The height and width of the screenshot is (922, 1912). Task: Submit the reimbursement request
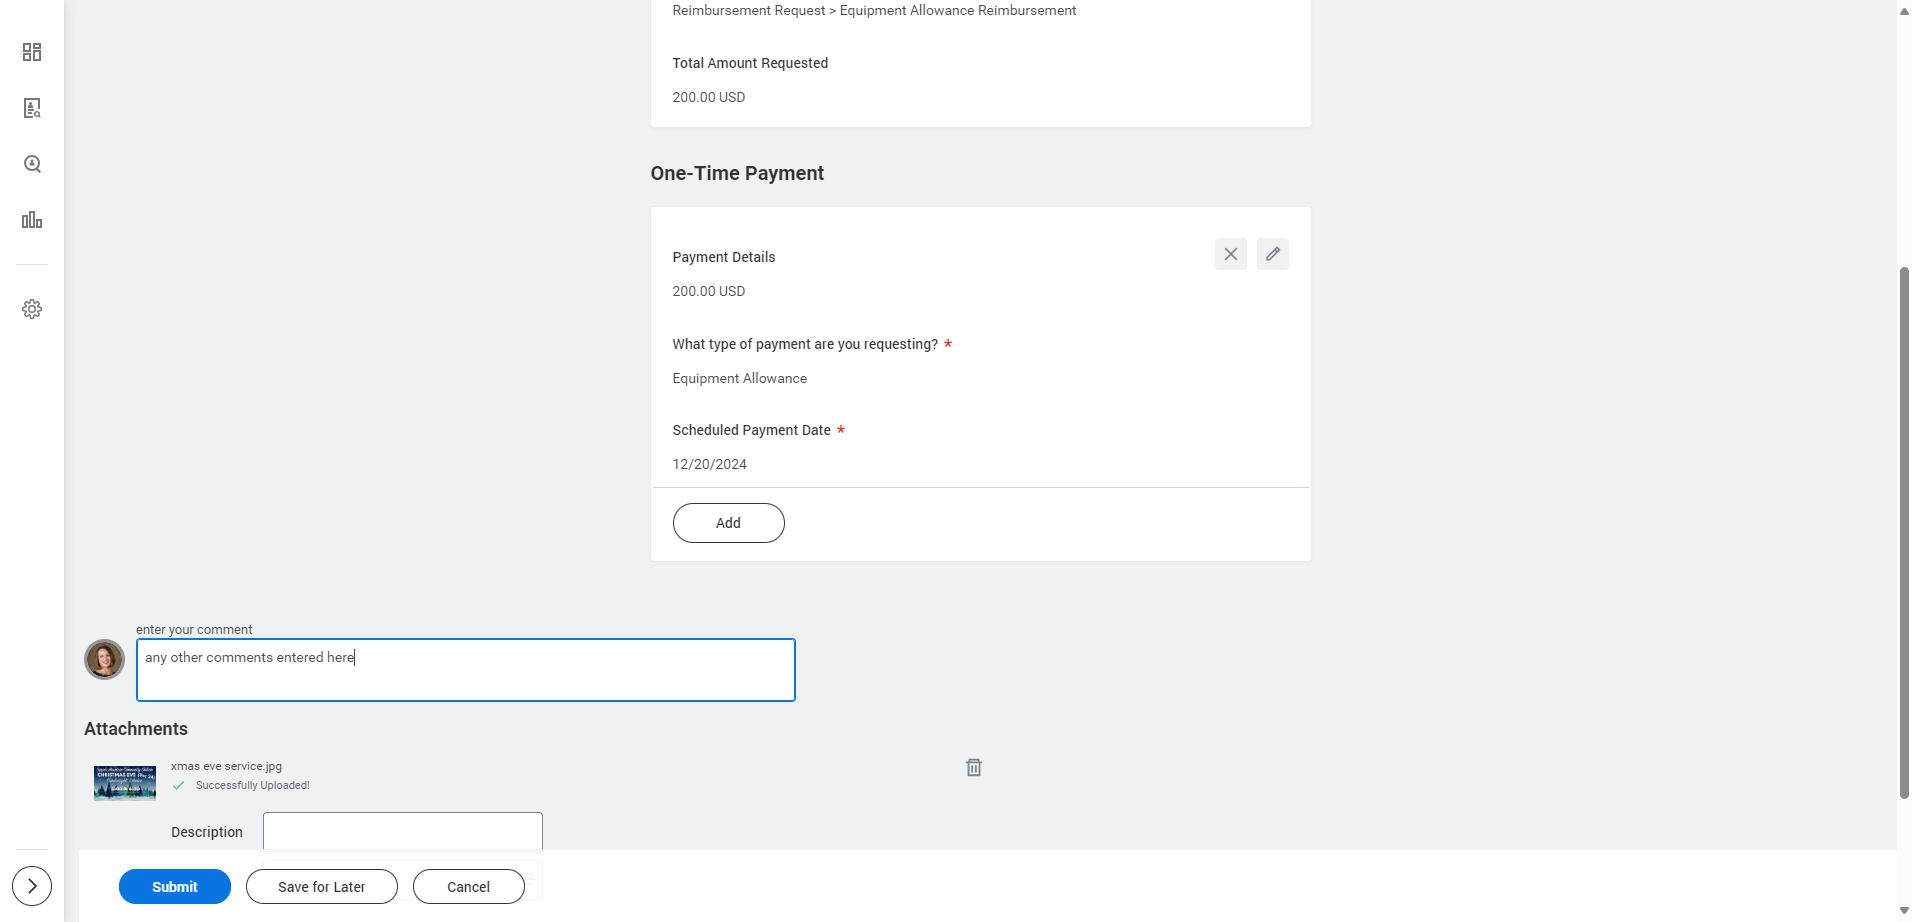coord(175,887)
